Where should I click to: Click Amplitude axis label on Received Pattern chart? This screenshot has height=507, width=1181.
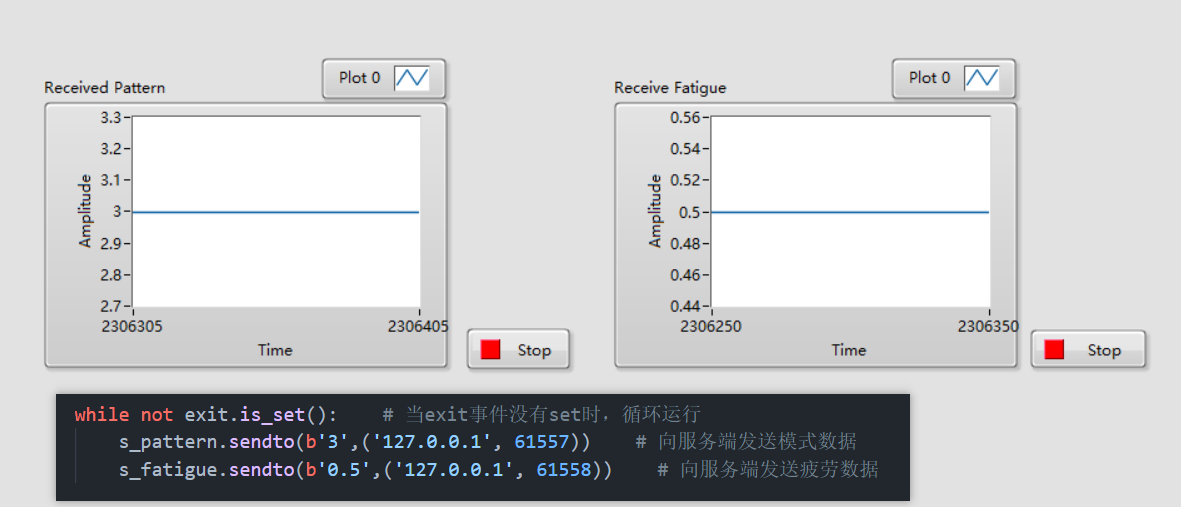click(86, 211)
